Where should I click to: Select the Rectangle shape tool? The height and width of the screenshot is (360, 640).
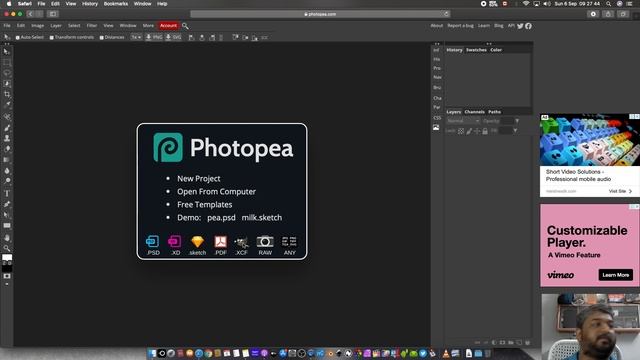pos(7,225)
